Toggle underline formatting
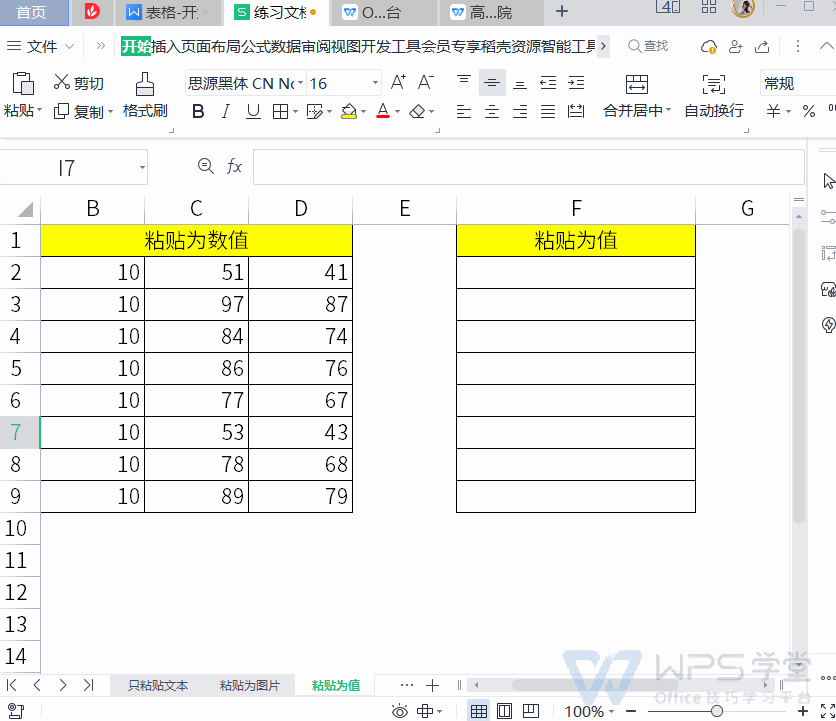 click(253, 111)
